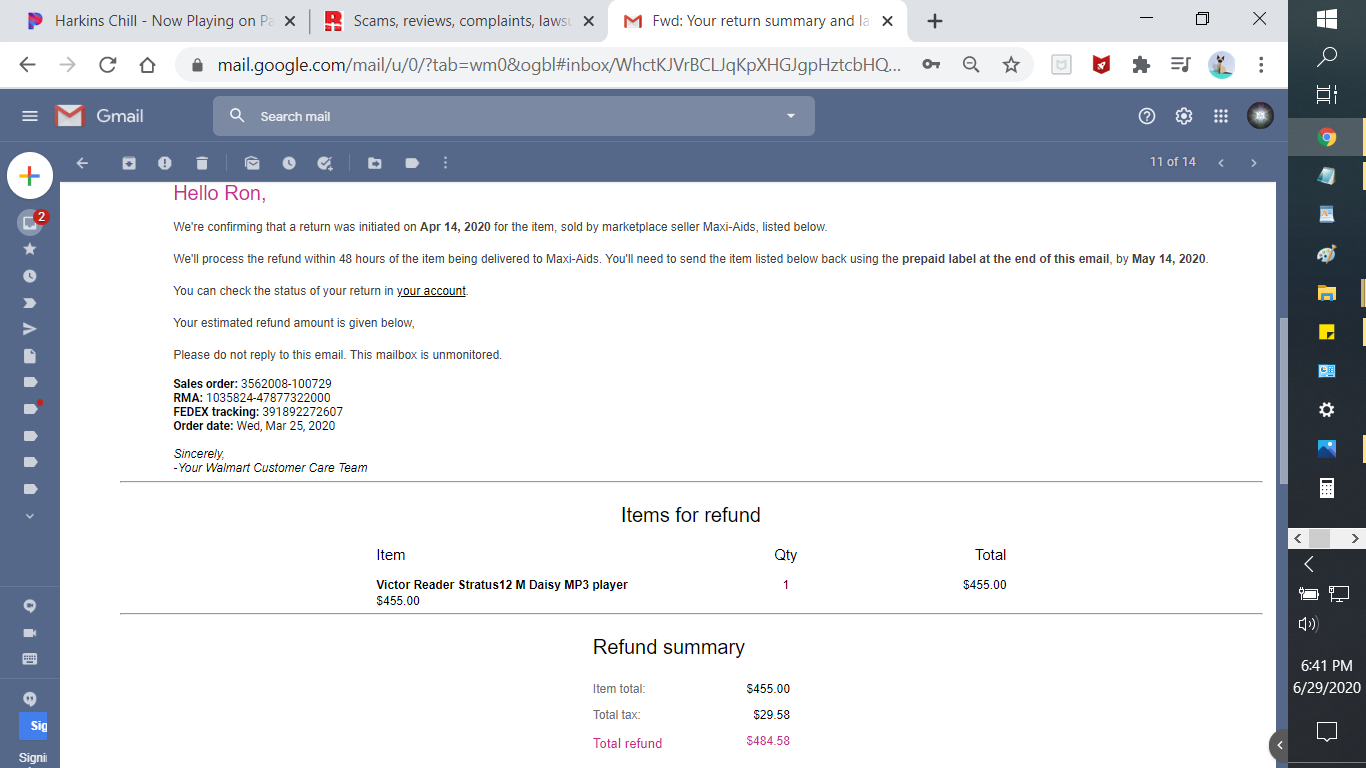Image resolution: width=1366 pixels, height=768 pixels.
Task: Go to the older email arrow
Action: (x=1253, y=163)
